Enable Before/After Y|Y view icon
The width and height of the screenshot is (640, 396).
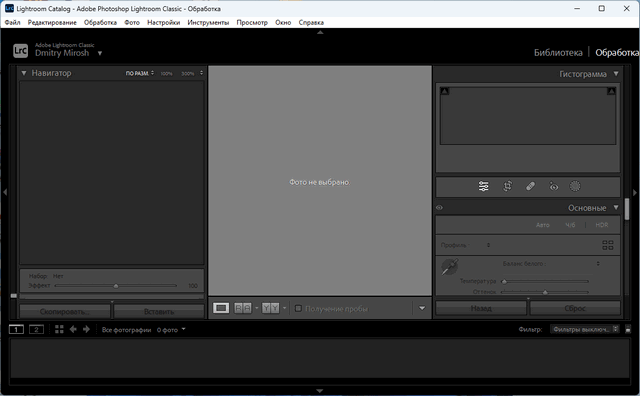(x=271, y=308)
